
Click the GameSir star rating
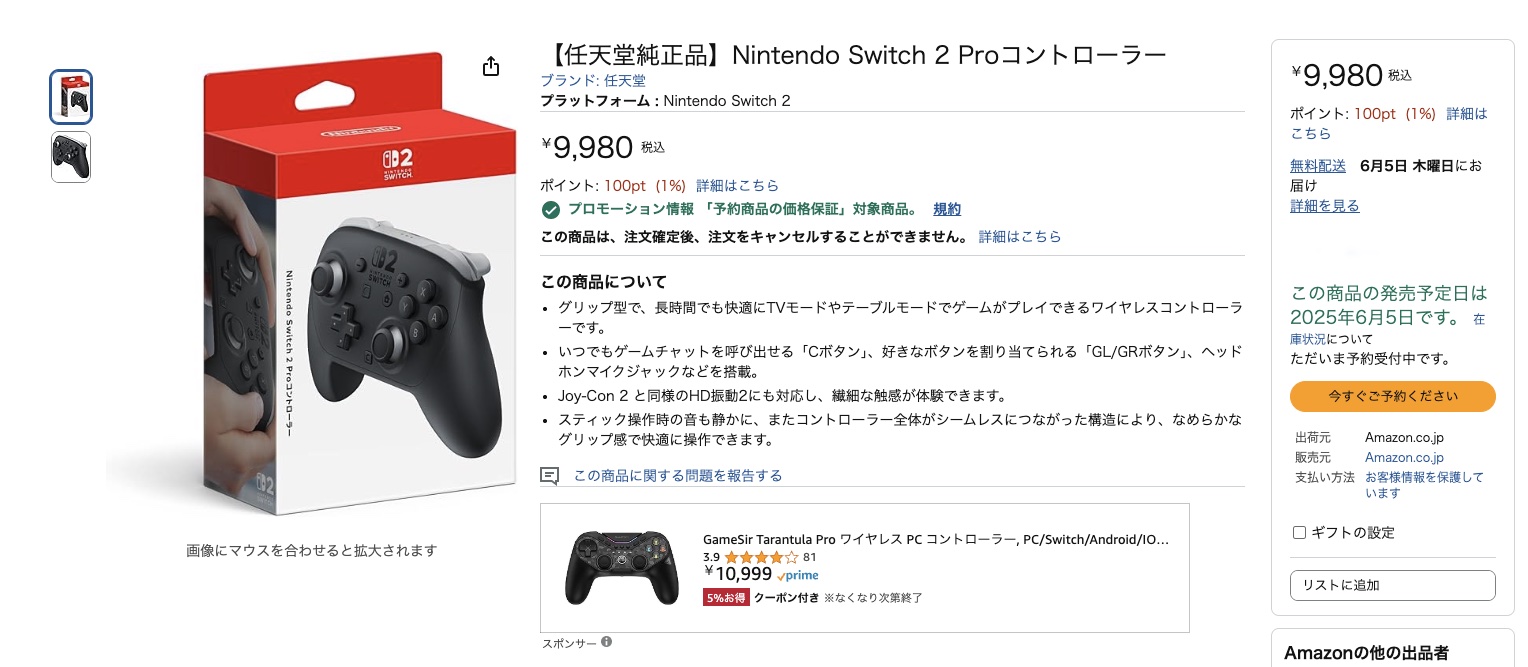pyautogui.click(x=761, y=557)
